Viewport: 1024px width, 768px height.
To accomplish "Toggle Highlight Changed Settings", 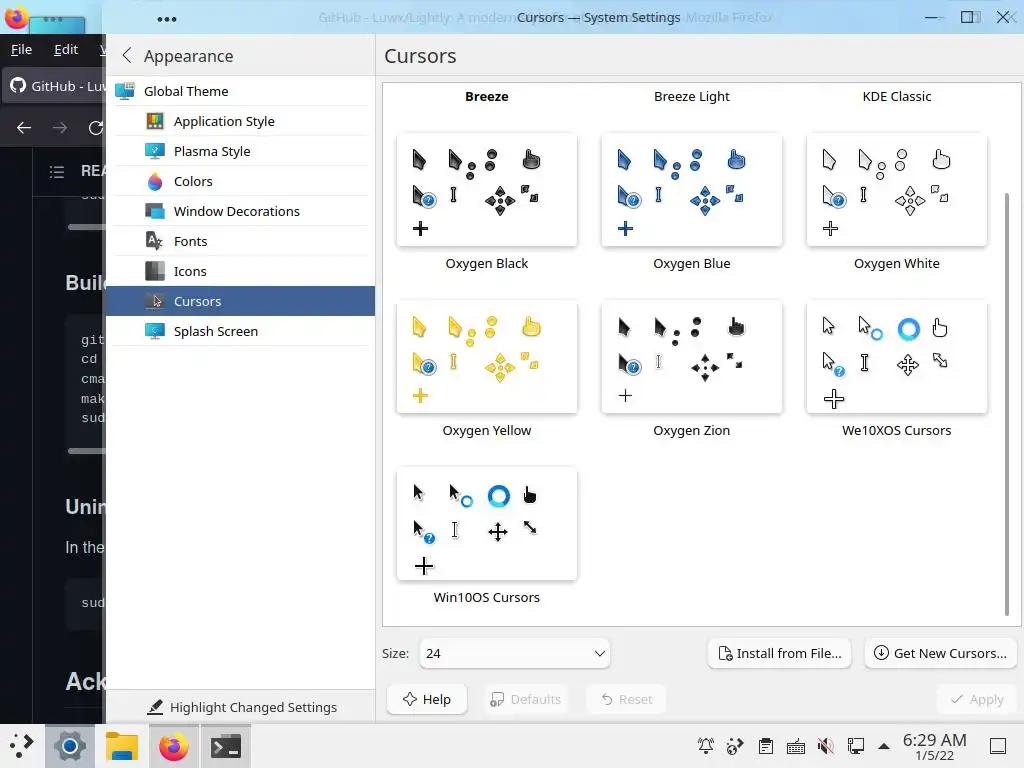I will [242, 707].
